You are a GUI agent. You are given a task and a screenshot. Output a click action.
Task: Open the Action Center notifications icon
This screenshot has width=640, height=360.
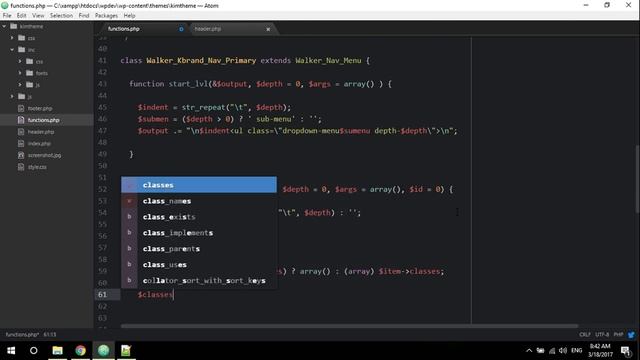625,351
